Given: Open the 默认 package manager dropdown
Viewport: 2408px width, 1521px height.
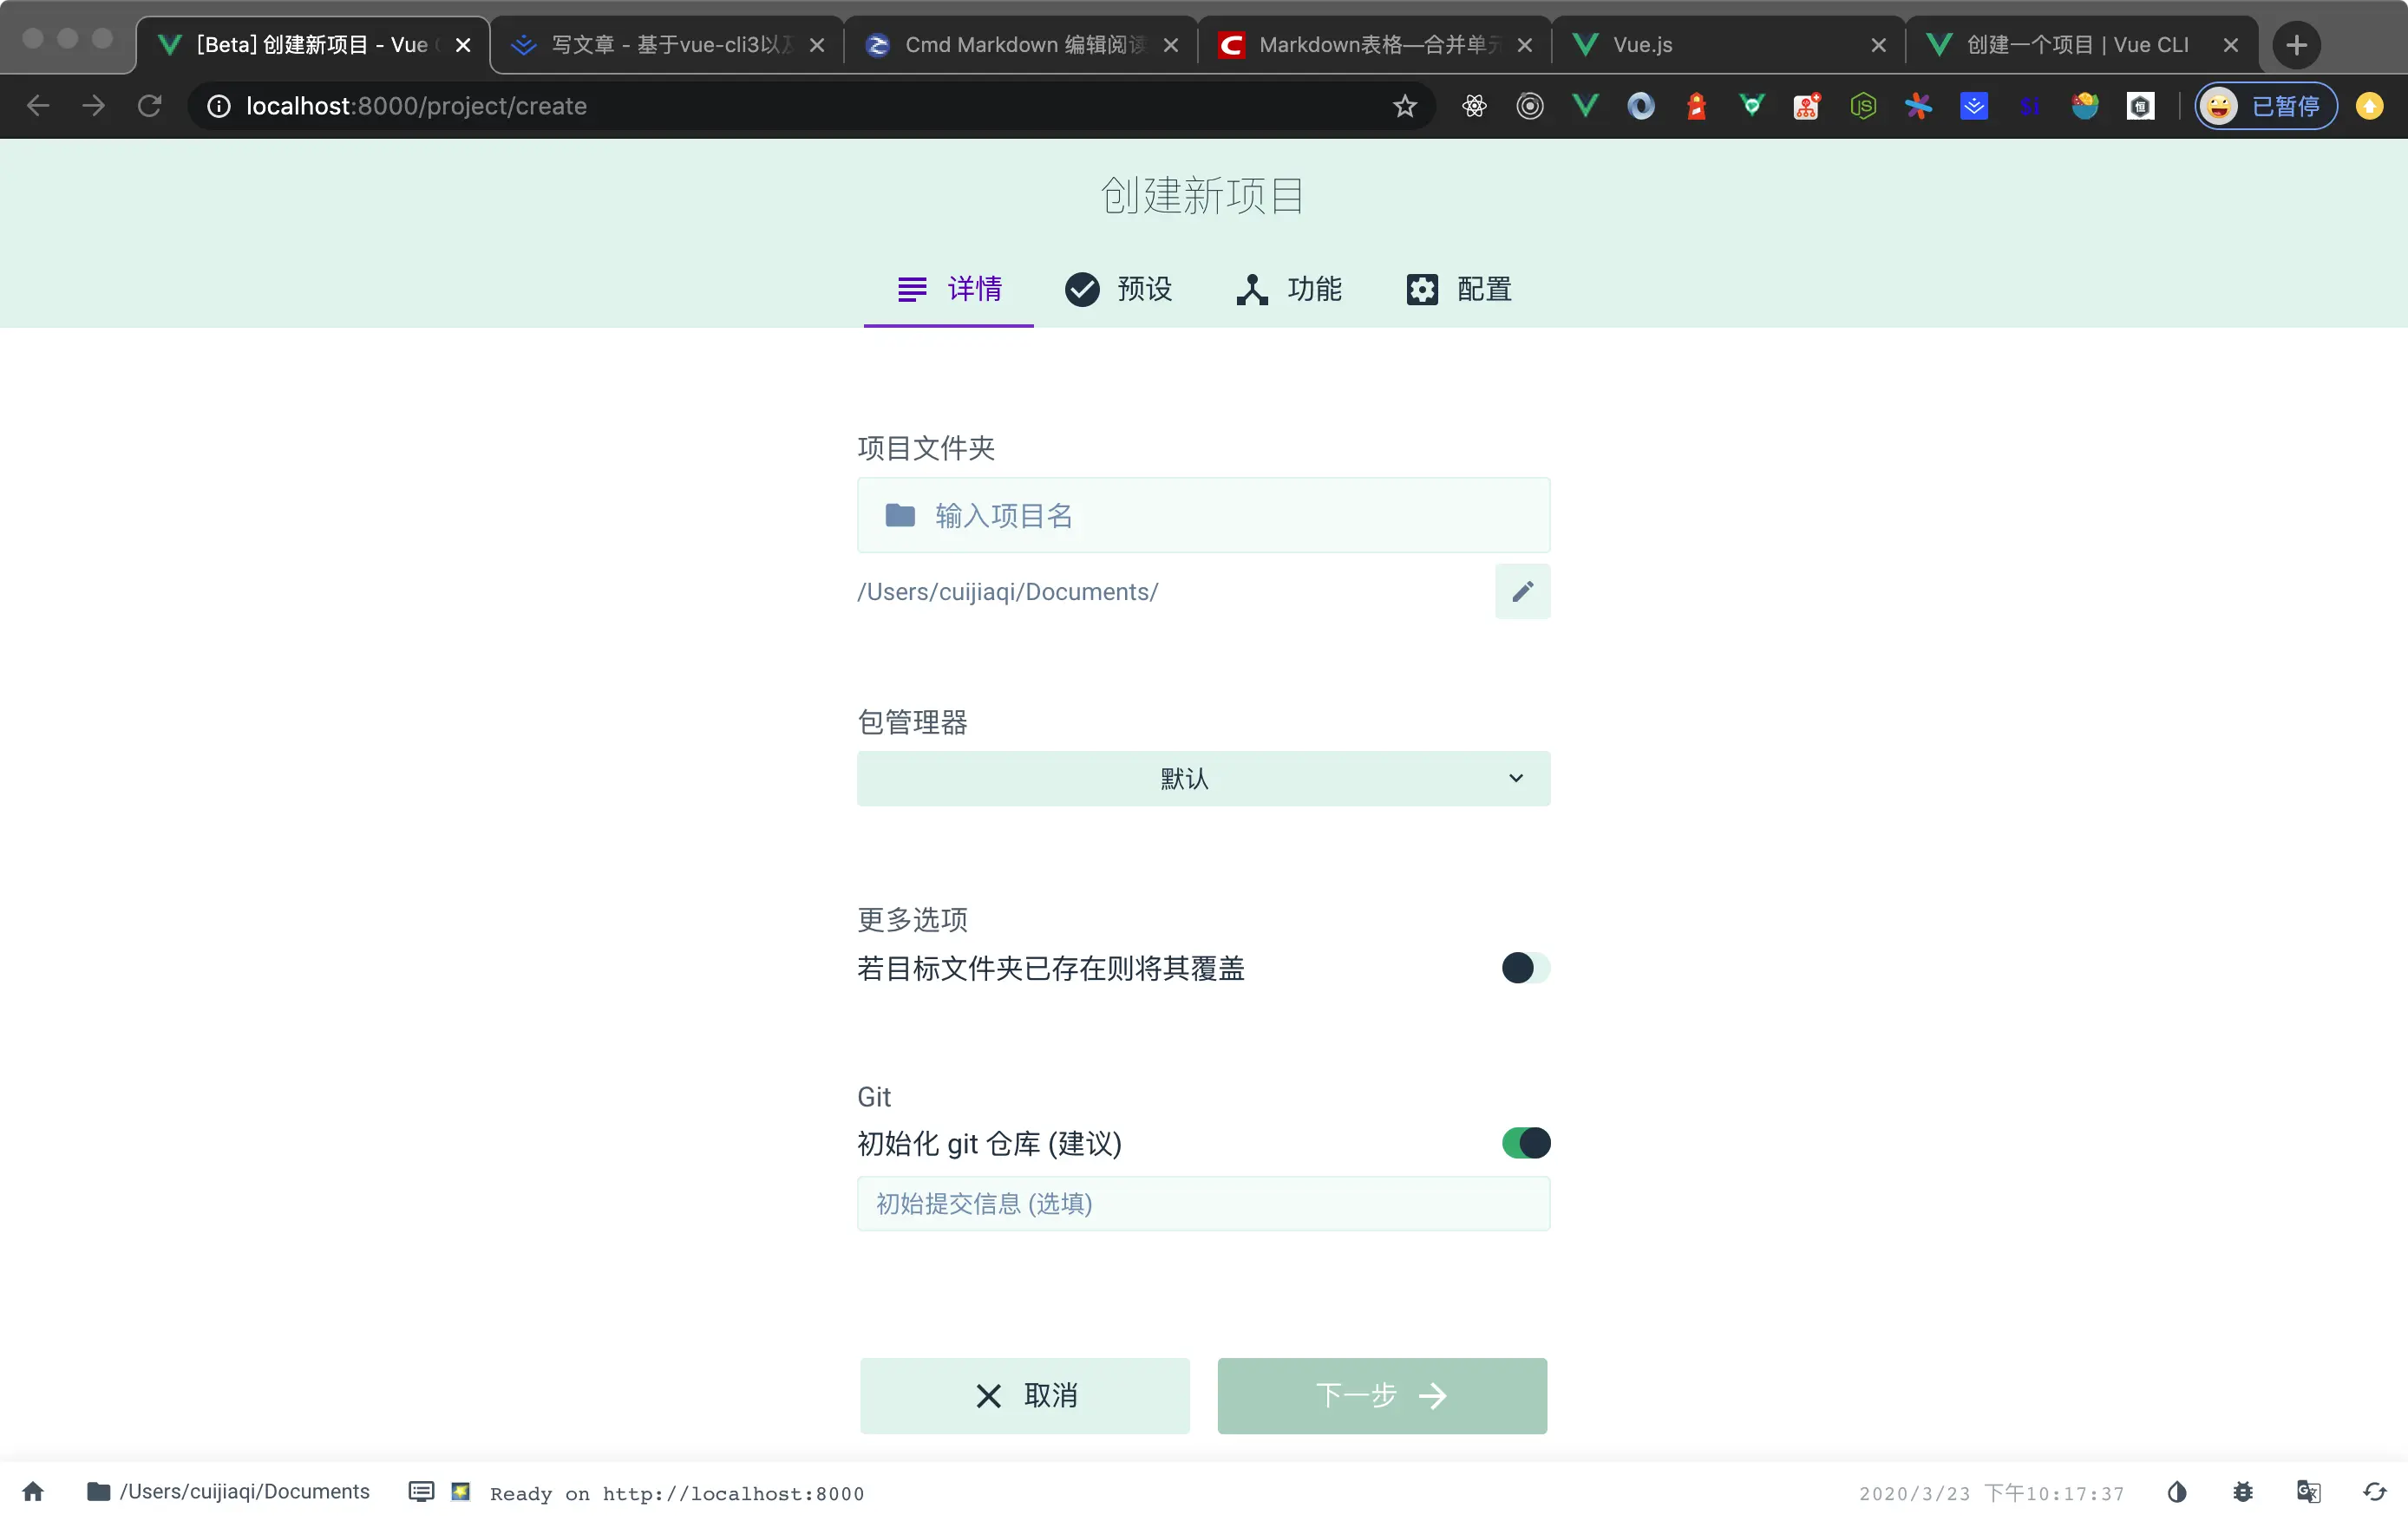Looking at the screenshot, I should (x=1203, y=778).
